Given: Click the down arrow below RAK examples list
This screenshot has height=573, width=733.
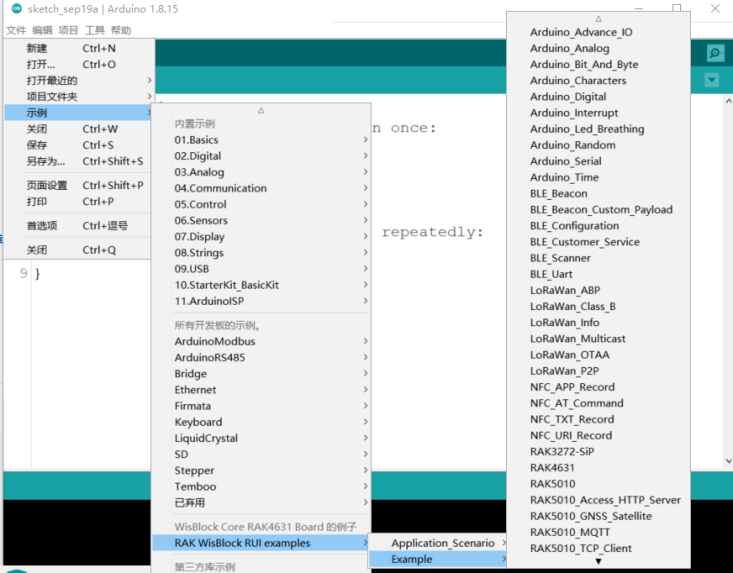Looking at the screenshot, I should tap(598, 561).
